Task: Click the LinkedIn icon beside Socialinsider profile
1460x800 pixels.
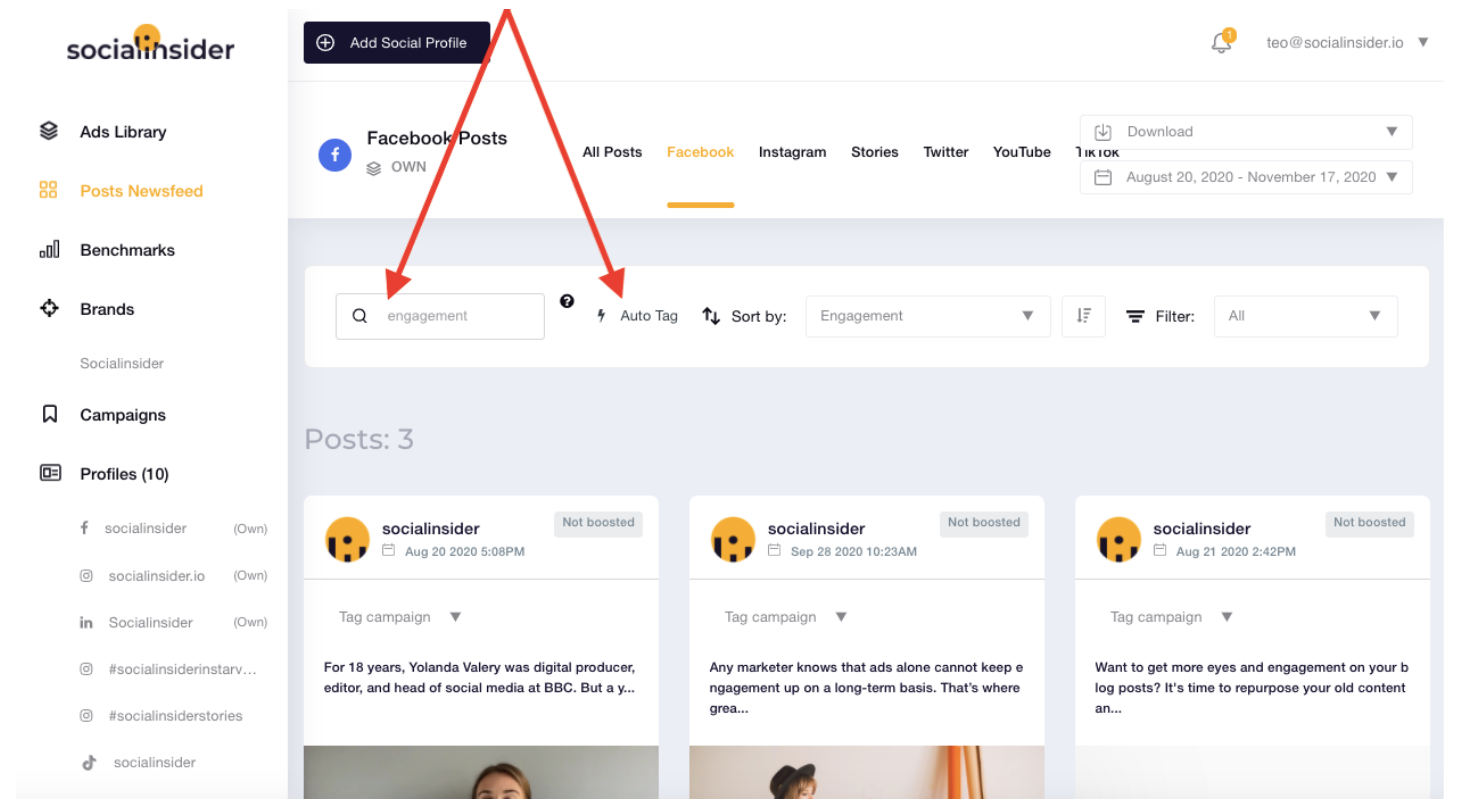Action: (86, 622)
